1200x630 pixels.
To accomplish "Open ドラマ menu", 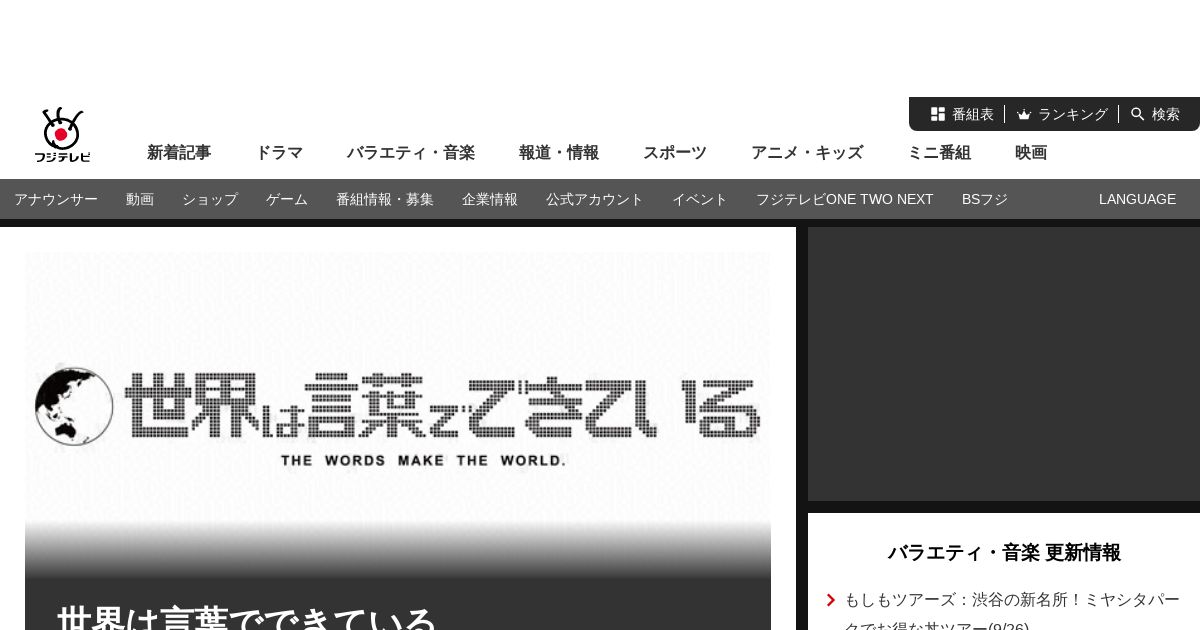I will (x=279, y=152).
